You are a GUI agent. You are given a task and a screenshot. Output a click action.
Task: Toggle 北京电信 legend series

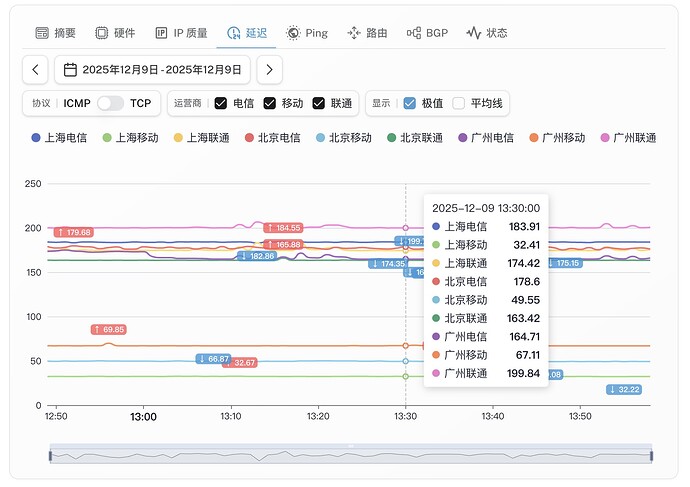[273, 138]
